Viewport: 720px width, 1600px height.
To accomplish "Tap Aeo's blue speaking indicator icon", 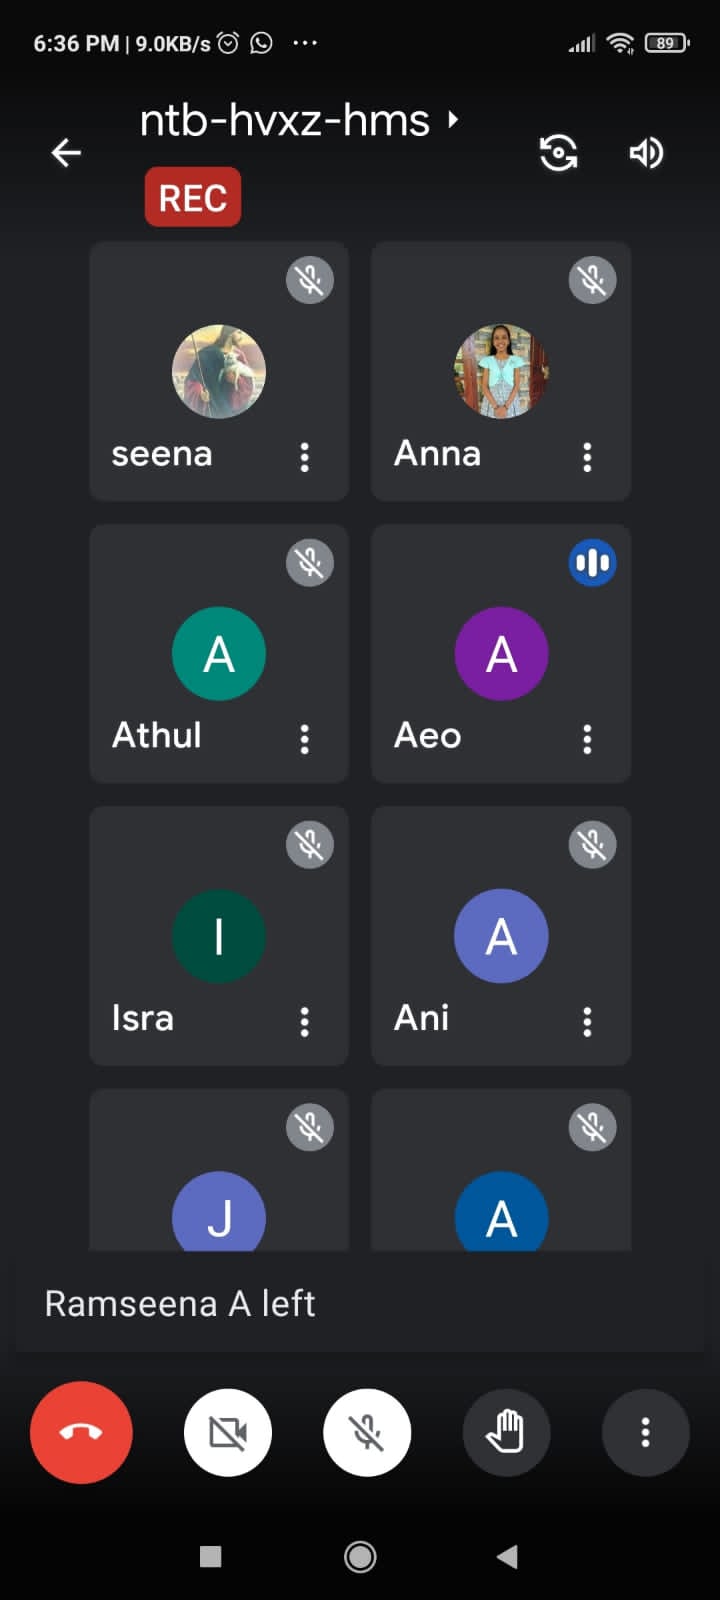I will pos(593,562).
